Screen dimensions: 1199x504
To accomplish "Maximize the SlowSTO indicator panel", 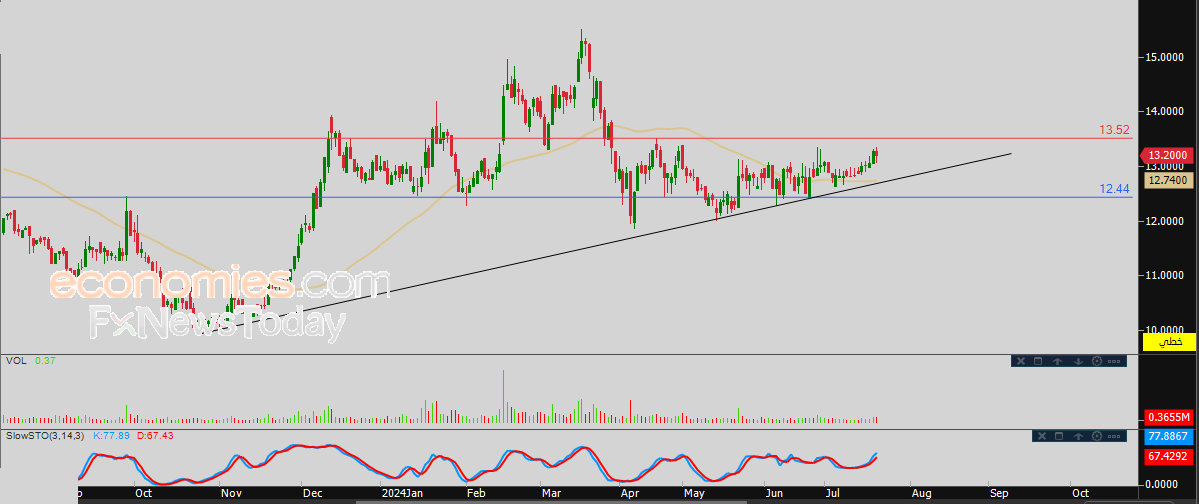I will tap(1059, 436).
